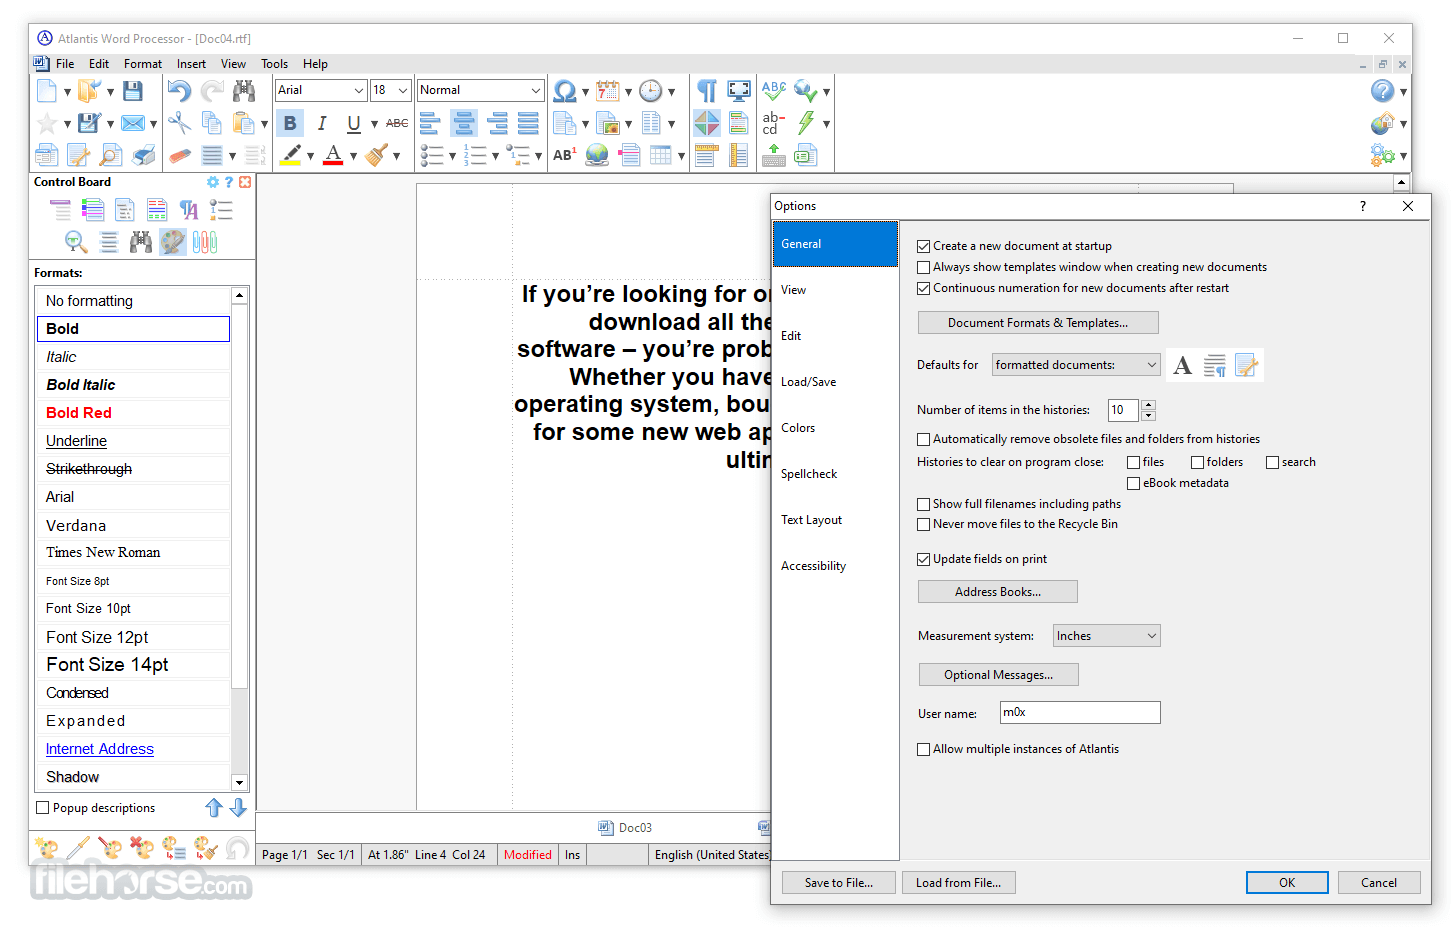The height and width of the screenshot is (930, 1455).
Task: Check the folders histories checkbox
Action: tap(1198, 462)
